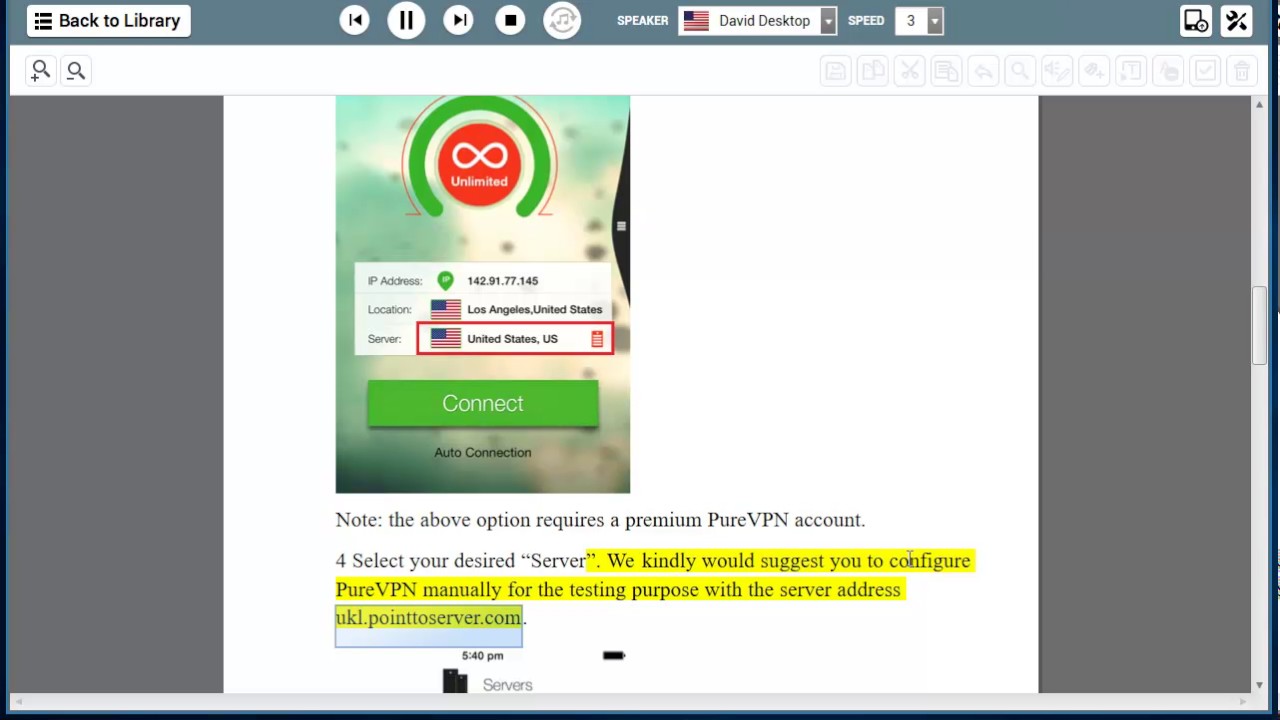Click the add tag icon
The width and height of the screenshot is (1280, 720).
[1094, 71]
